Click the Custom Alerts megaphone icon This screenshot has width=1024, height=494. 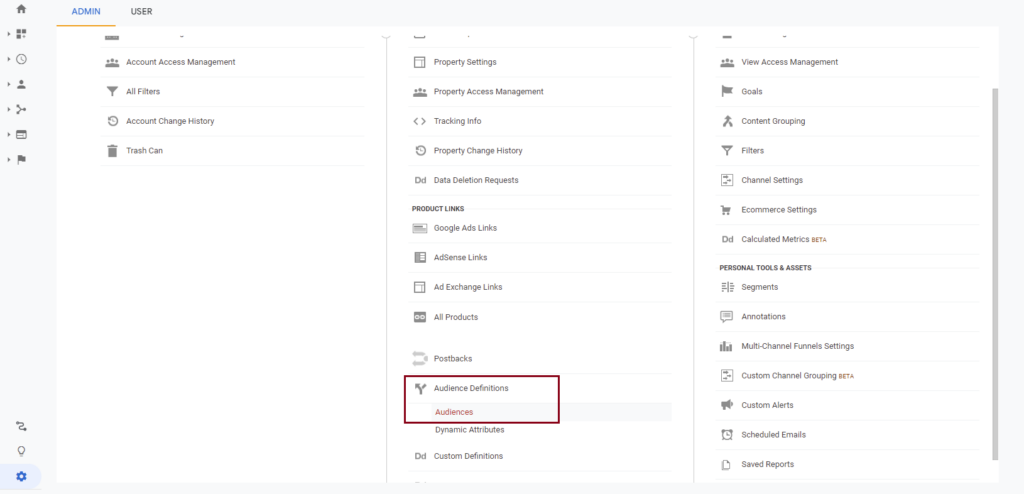(x=727, y=405)
